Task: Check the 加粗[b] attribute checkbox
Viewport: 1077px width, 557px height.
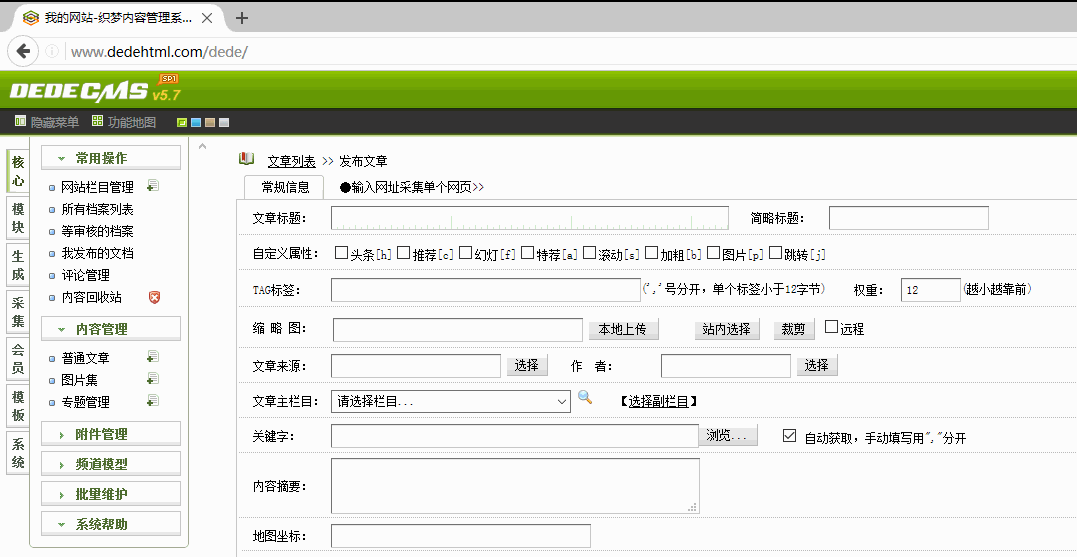Action: tap(651, 253)
